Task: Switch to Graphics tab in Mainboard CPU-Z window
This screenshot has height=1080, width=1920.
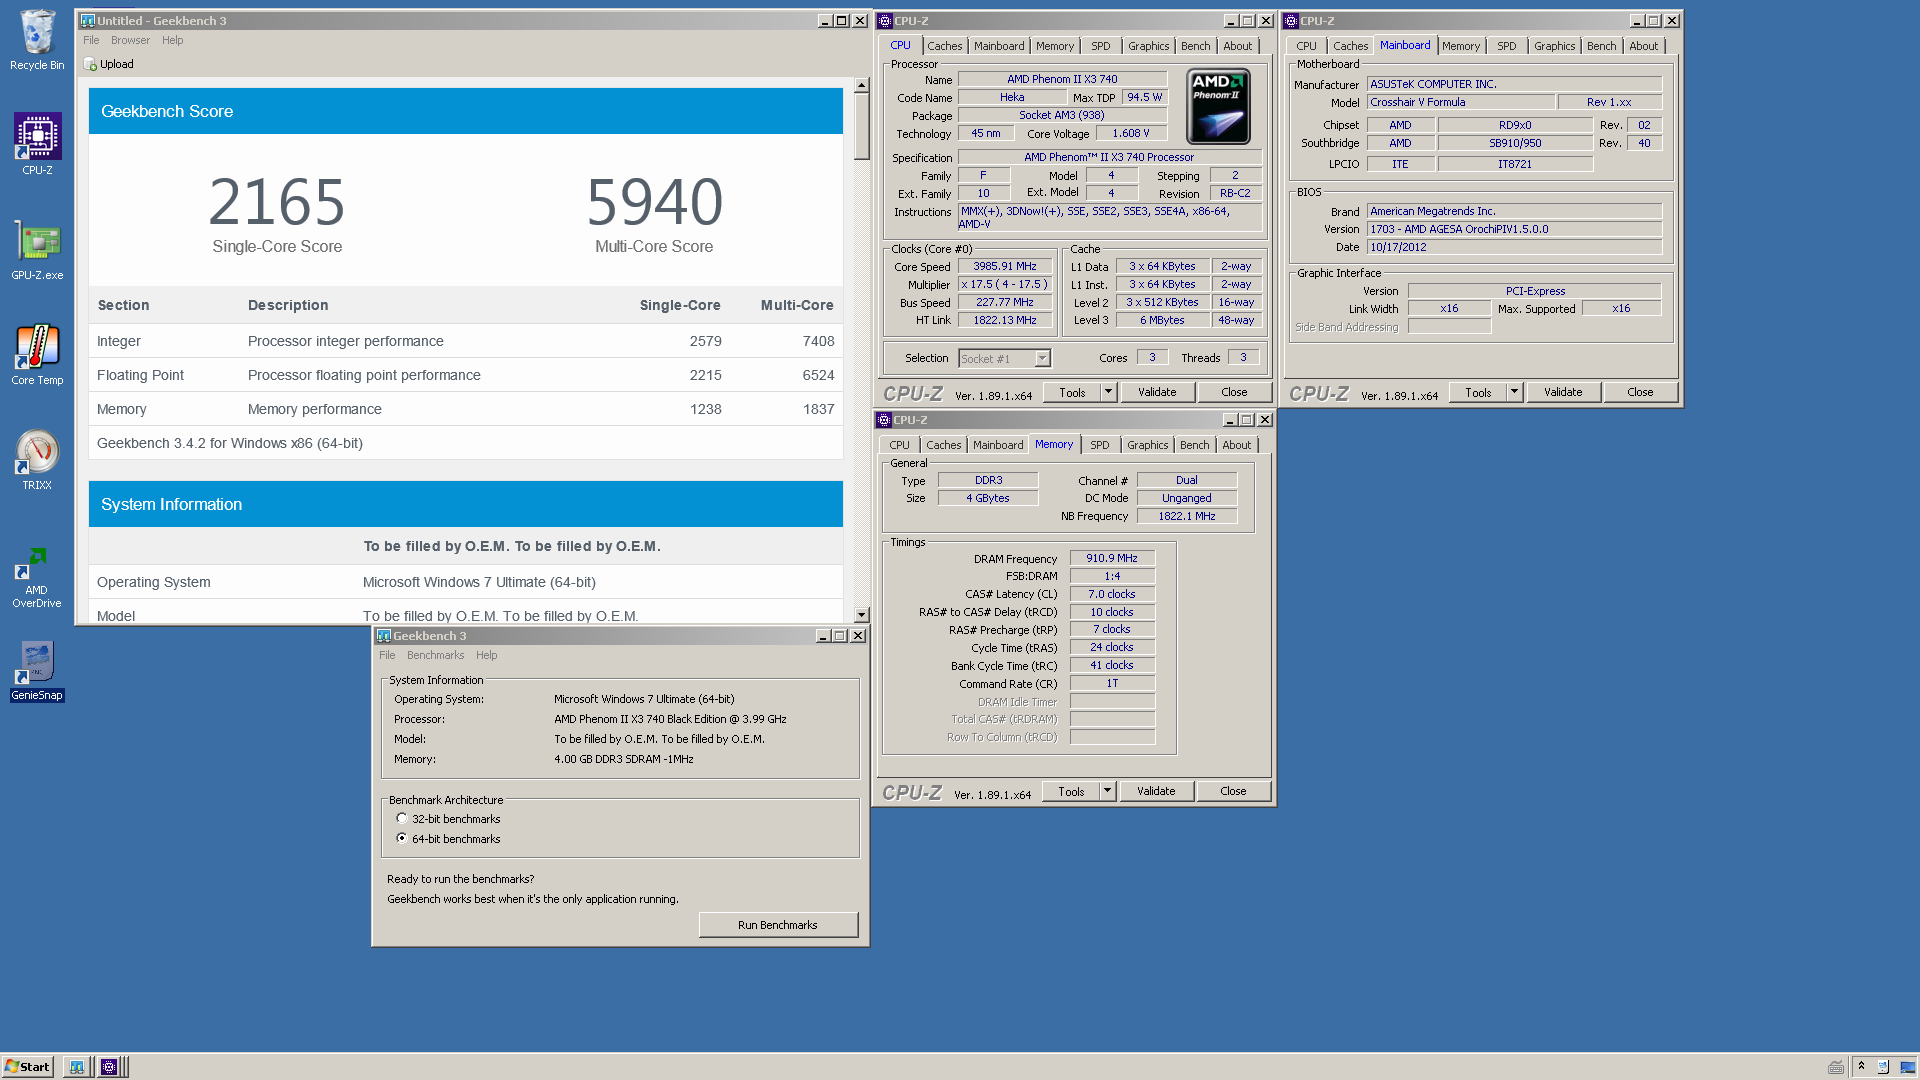Action: pyautogui.click(x=1554, y=46)
